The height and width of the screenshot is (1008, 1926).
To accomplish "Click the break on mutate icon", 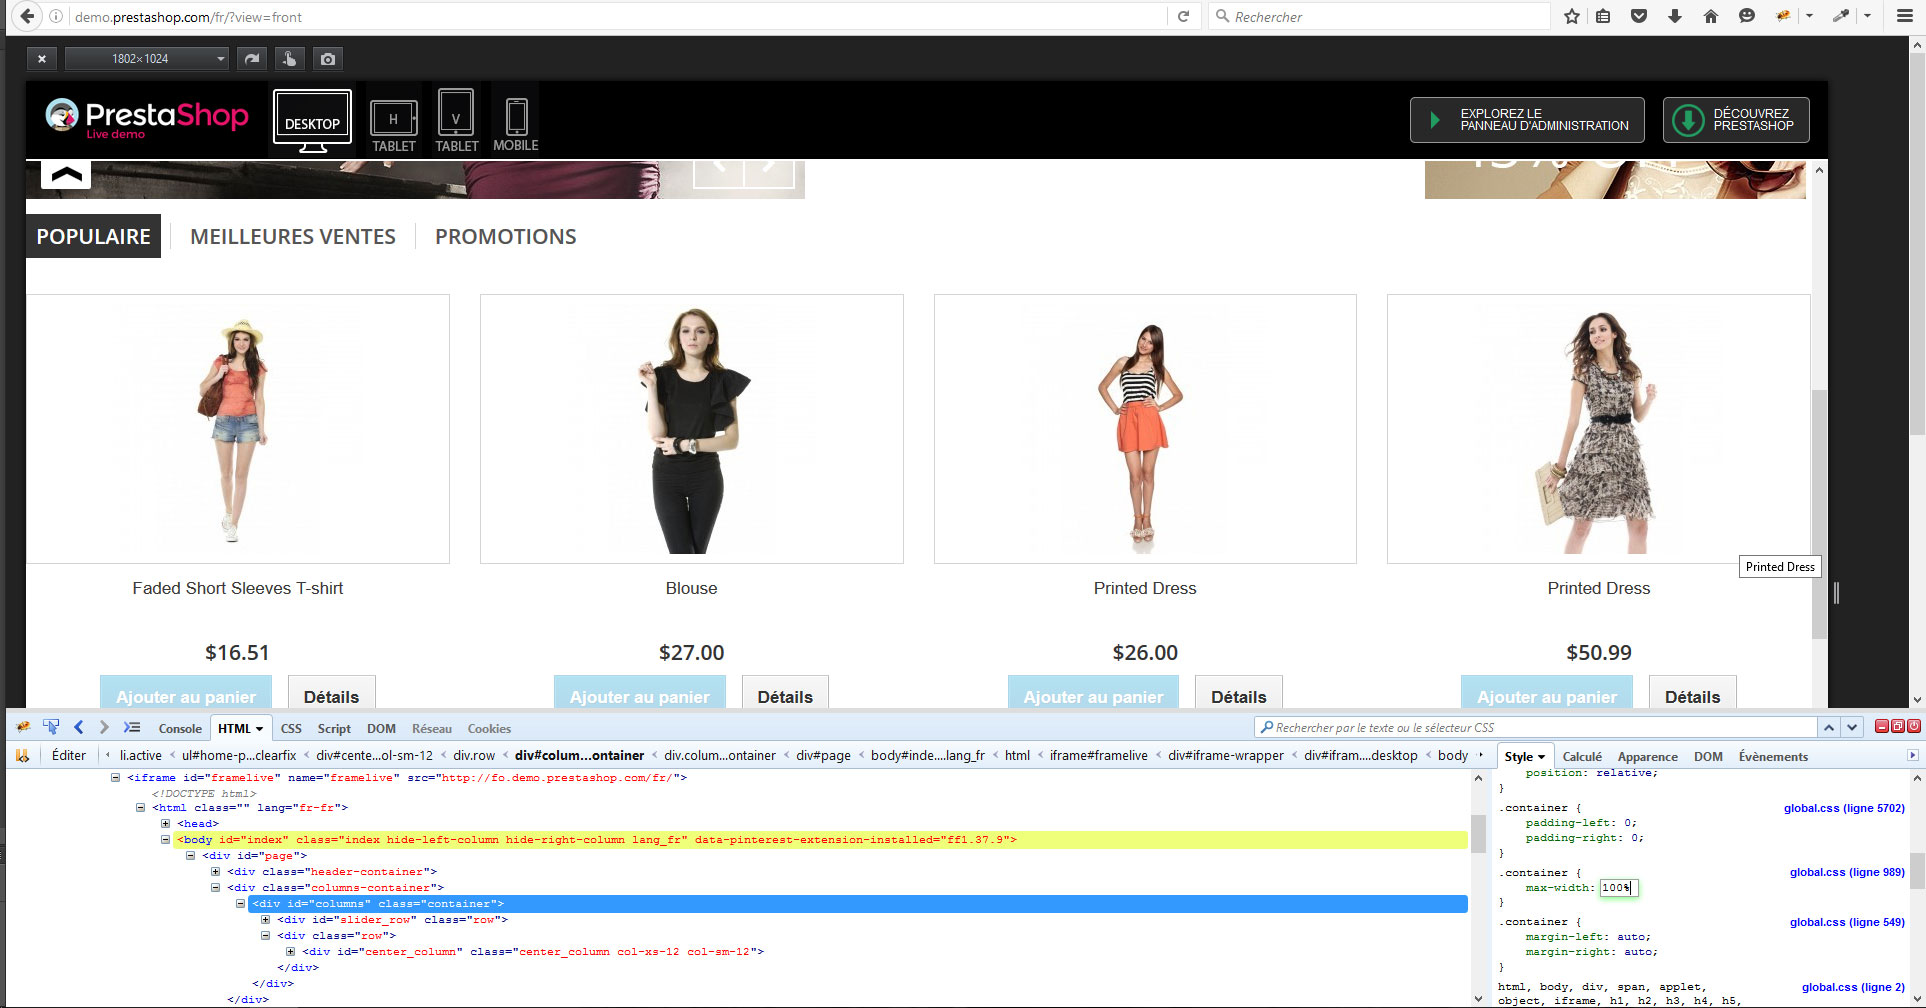I will coord(22,755).
